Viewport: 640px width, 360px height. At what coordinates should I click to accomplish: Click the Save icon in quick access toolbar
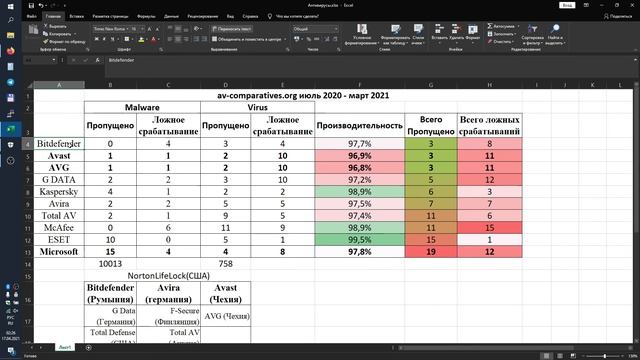point(31,5)
